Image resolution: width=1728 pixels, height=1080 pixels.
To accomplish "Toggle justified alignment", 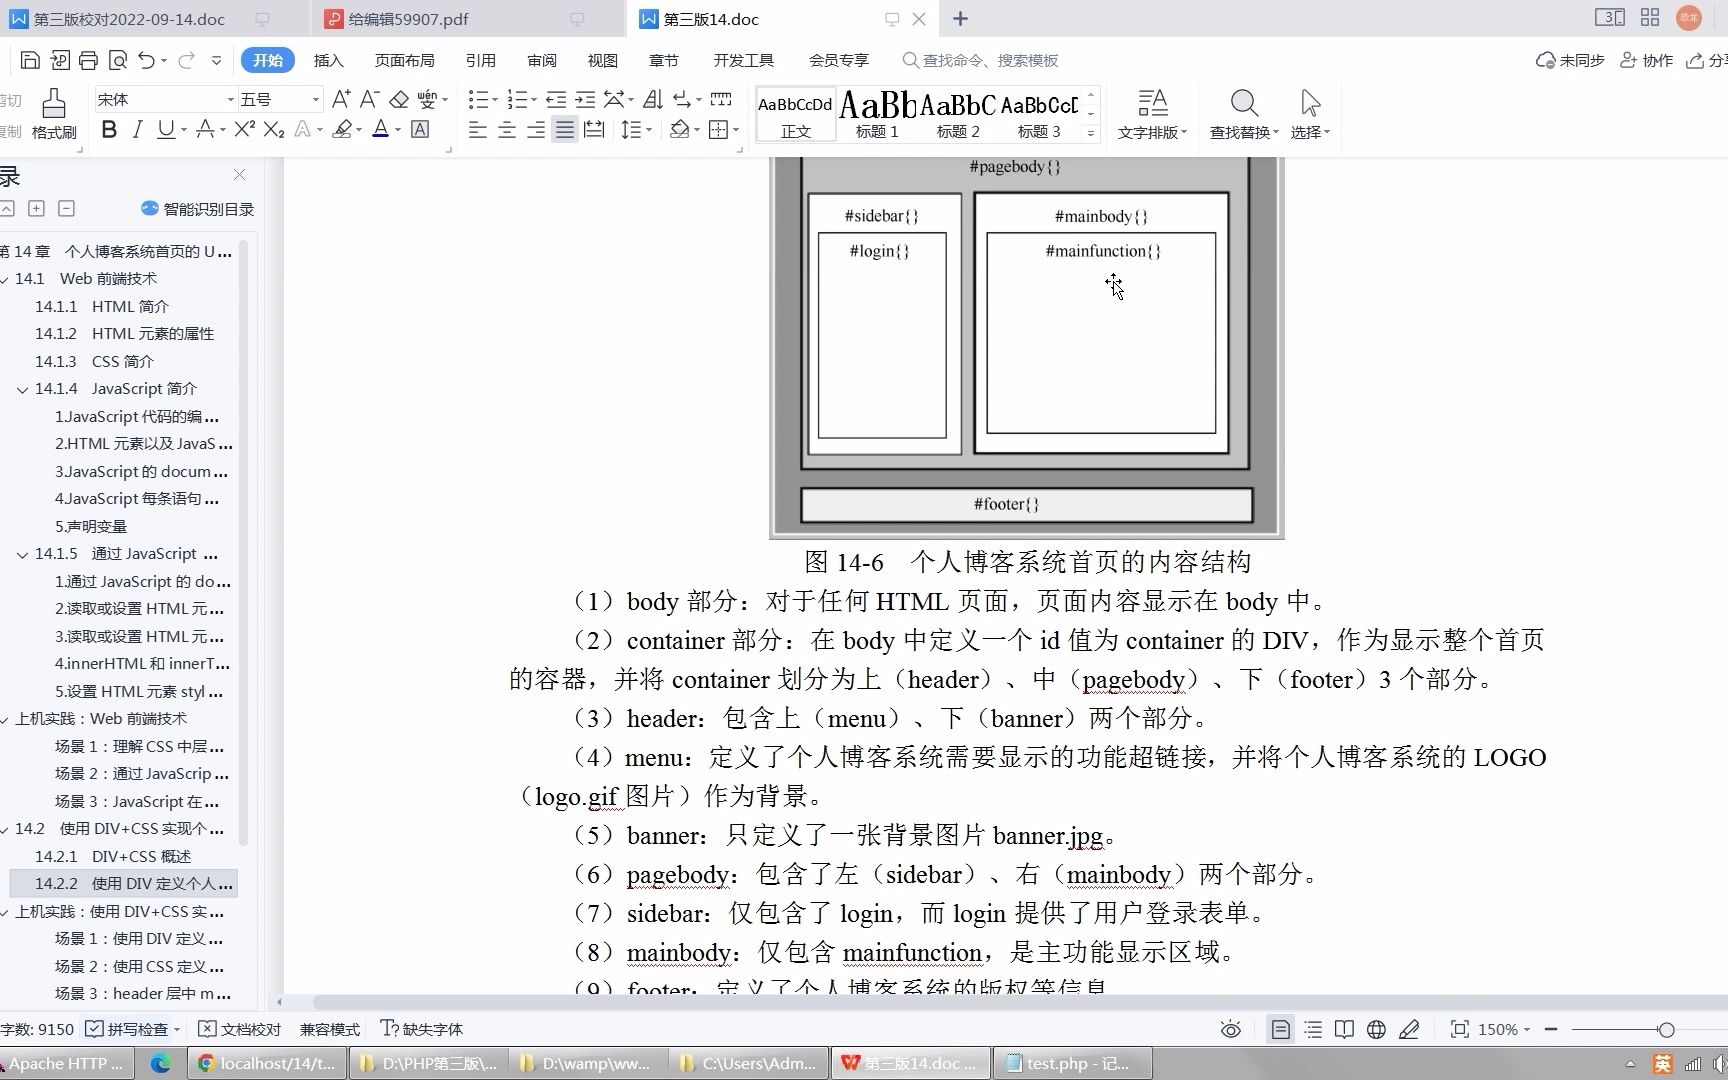I will coord(565,129).
